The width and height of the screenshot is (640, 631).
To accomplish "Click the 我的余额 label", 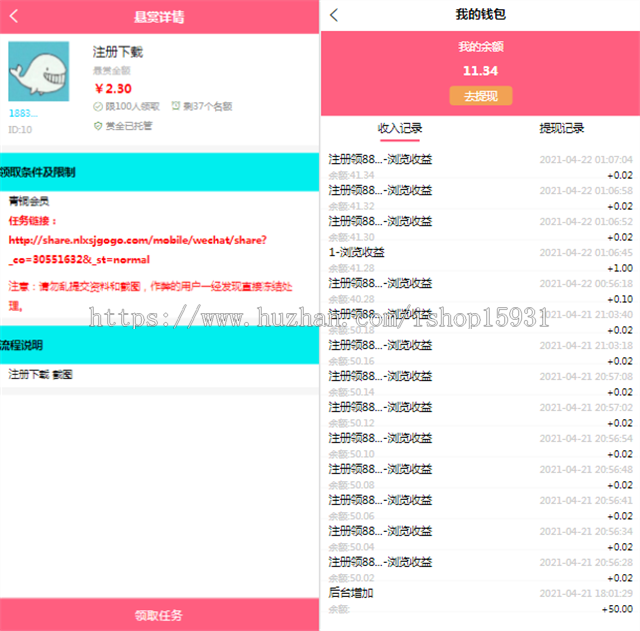I will (480, 47).
